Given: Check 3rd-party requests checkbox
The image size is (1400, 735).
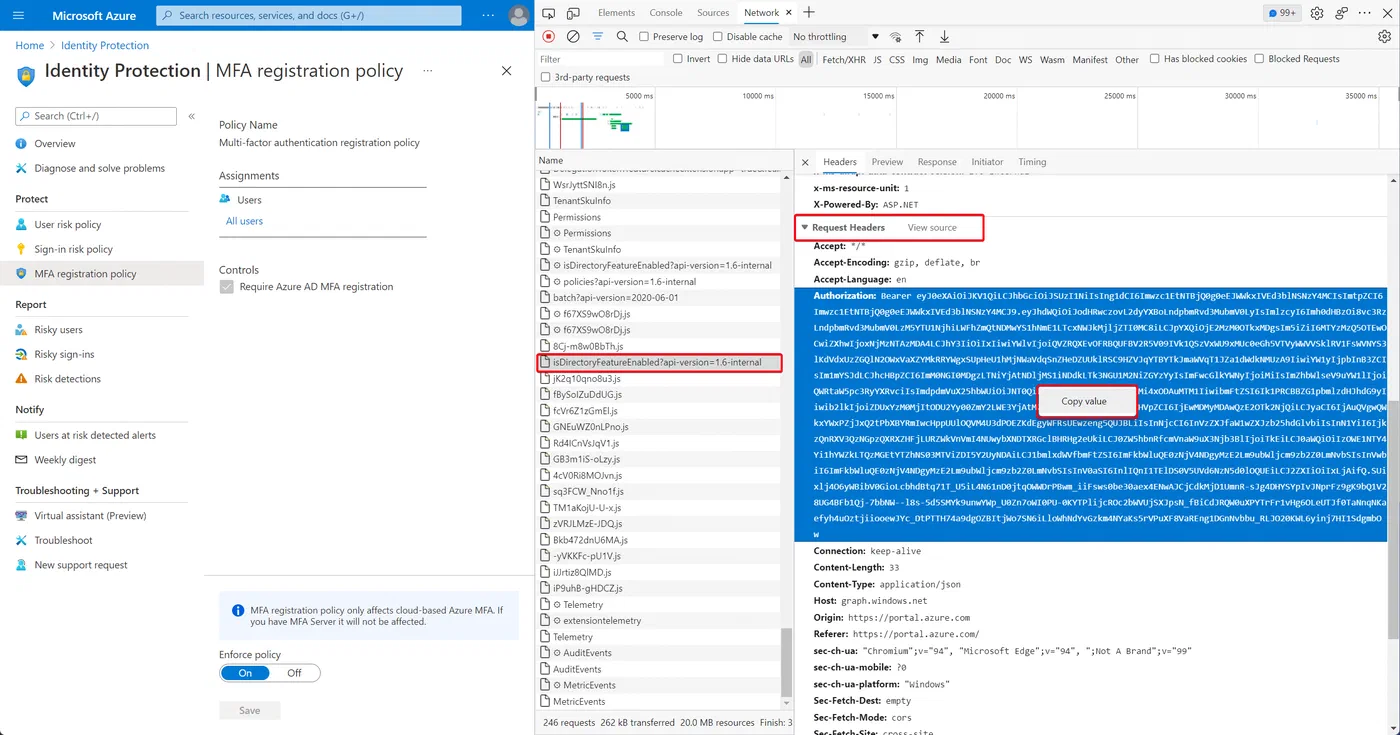Looking at the screenshot, I should pyautogui.click(x=545, y=77).
